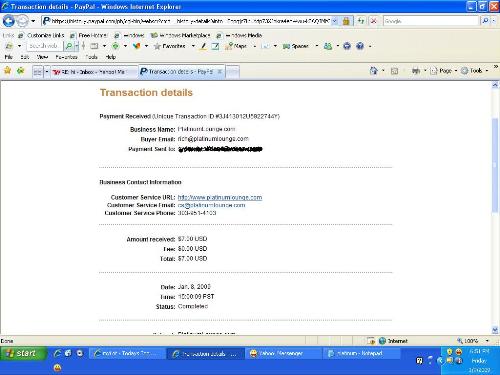Click the security padlock icon
This screenshot has height=375, width=500.
pos(346,21)
